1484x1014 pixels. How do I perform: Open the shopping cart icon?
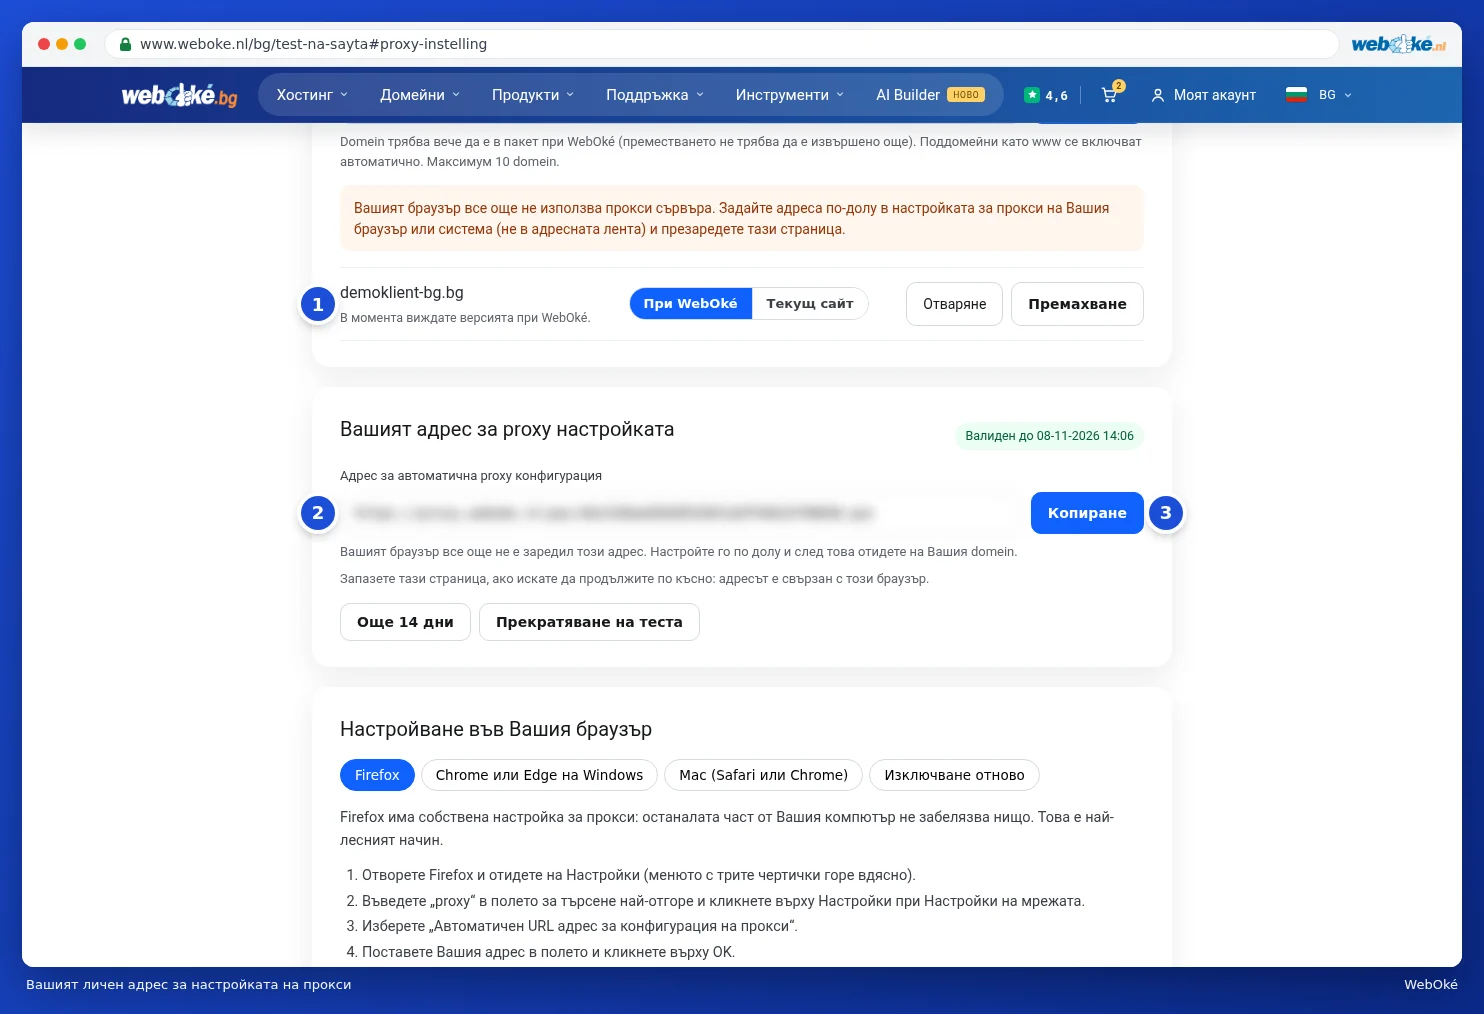point(1109,95)
